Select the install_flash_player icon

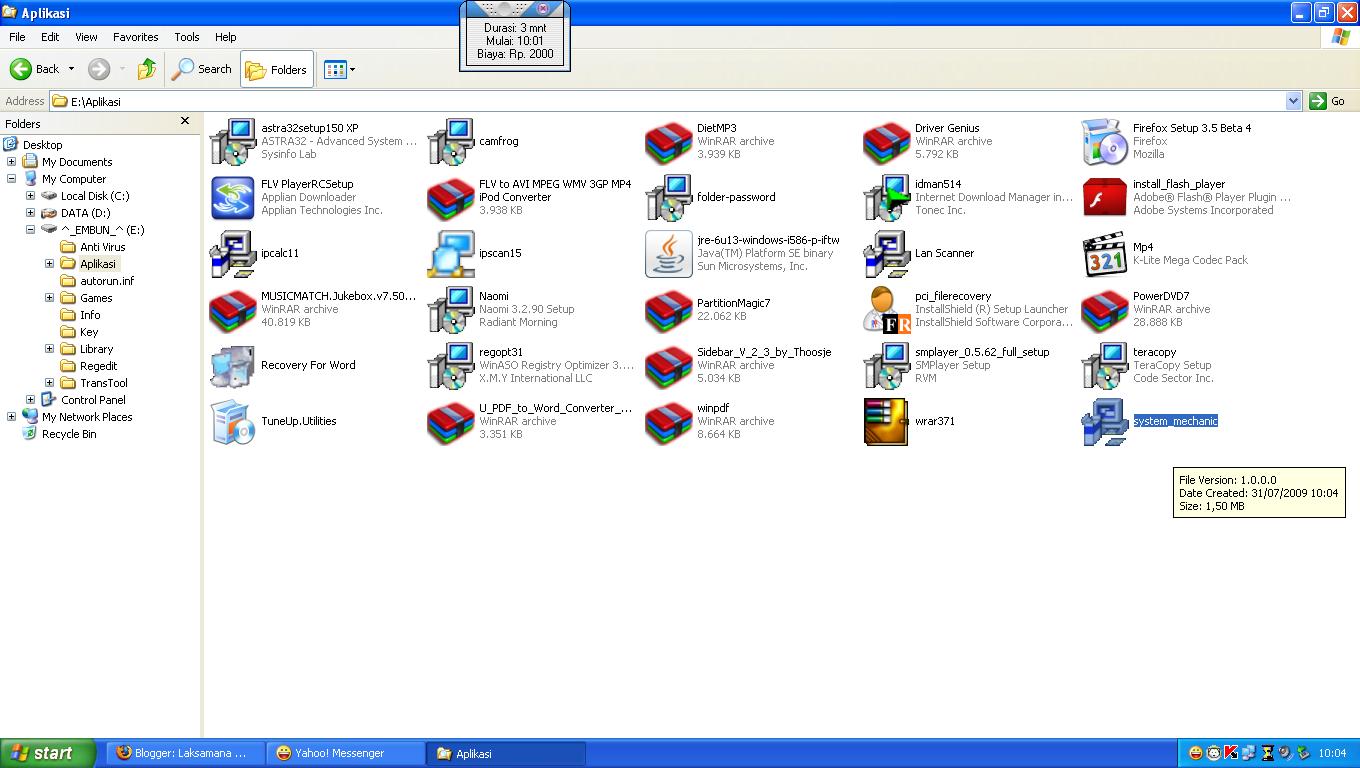pyautogui.click(x=1105, y=197)
